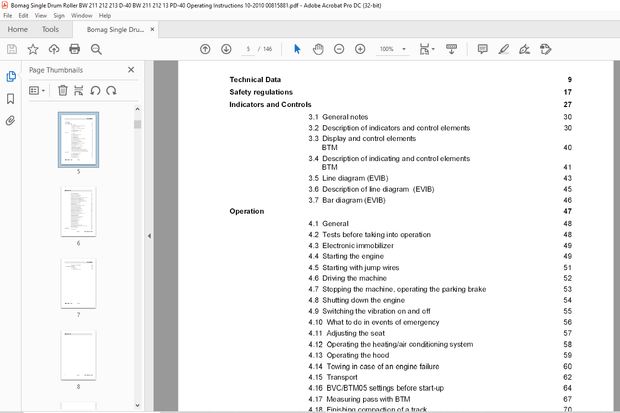Click '4.6 Driving the machine' entry
The image size is (620, 413).
tap(348, 278)
